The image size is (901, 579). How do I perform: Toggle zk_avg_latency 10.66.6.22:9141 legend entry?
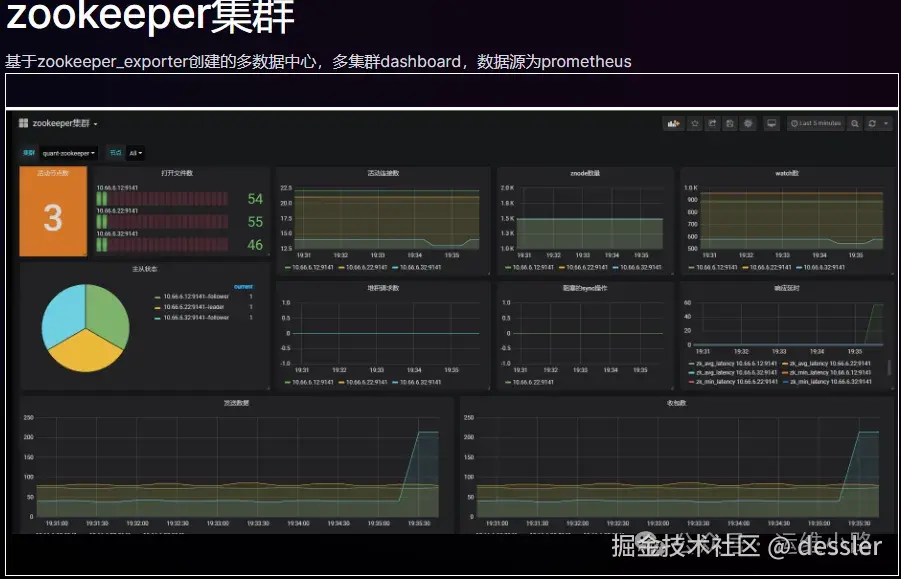(x=826, y=364)
